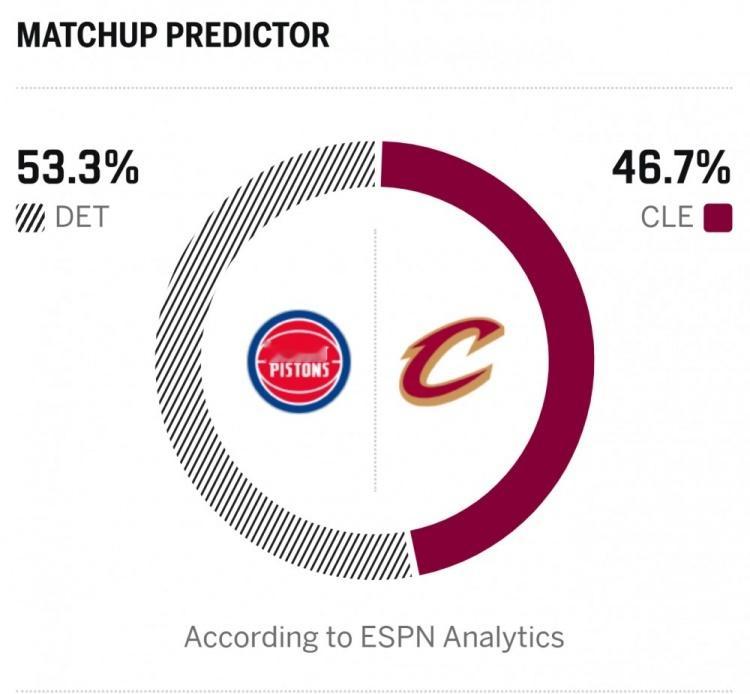This screenshot has height=694, width=750.
Task: Click the word ESPN in the caption
Action: (x=398, y=637)
